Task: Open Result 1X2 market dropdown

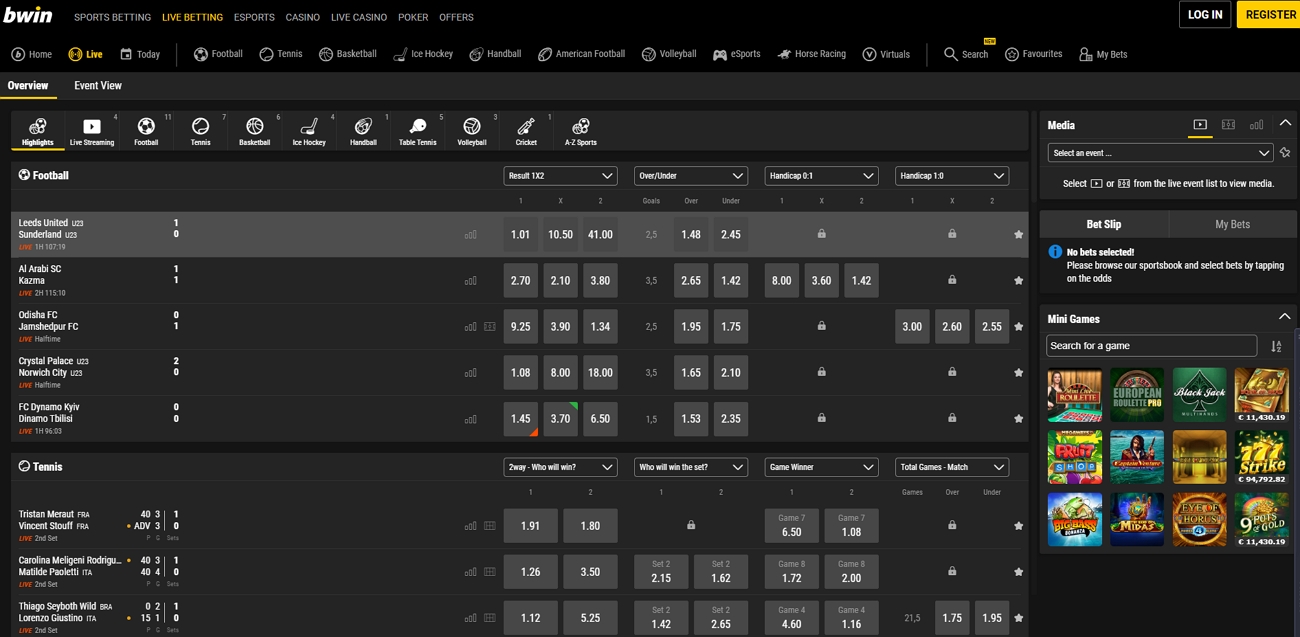Action: point(560,176)
